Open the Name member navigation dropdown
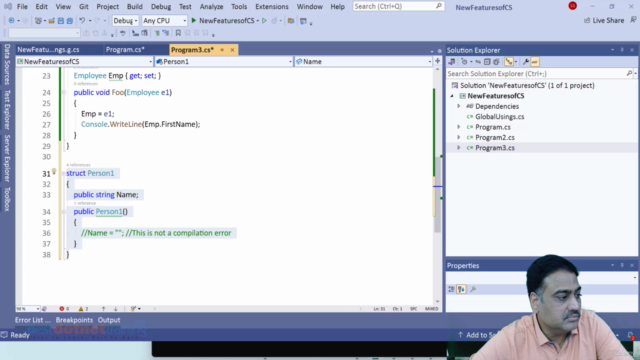This screenshot has height=360, width=640. [x=363, y=62]
